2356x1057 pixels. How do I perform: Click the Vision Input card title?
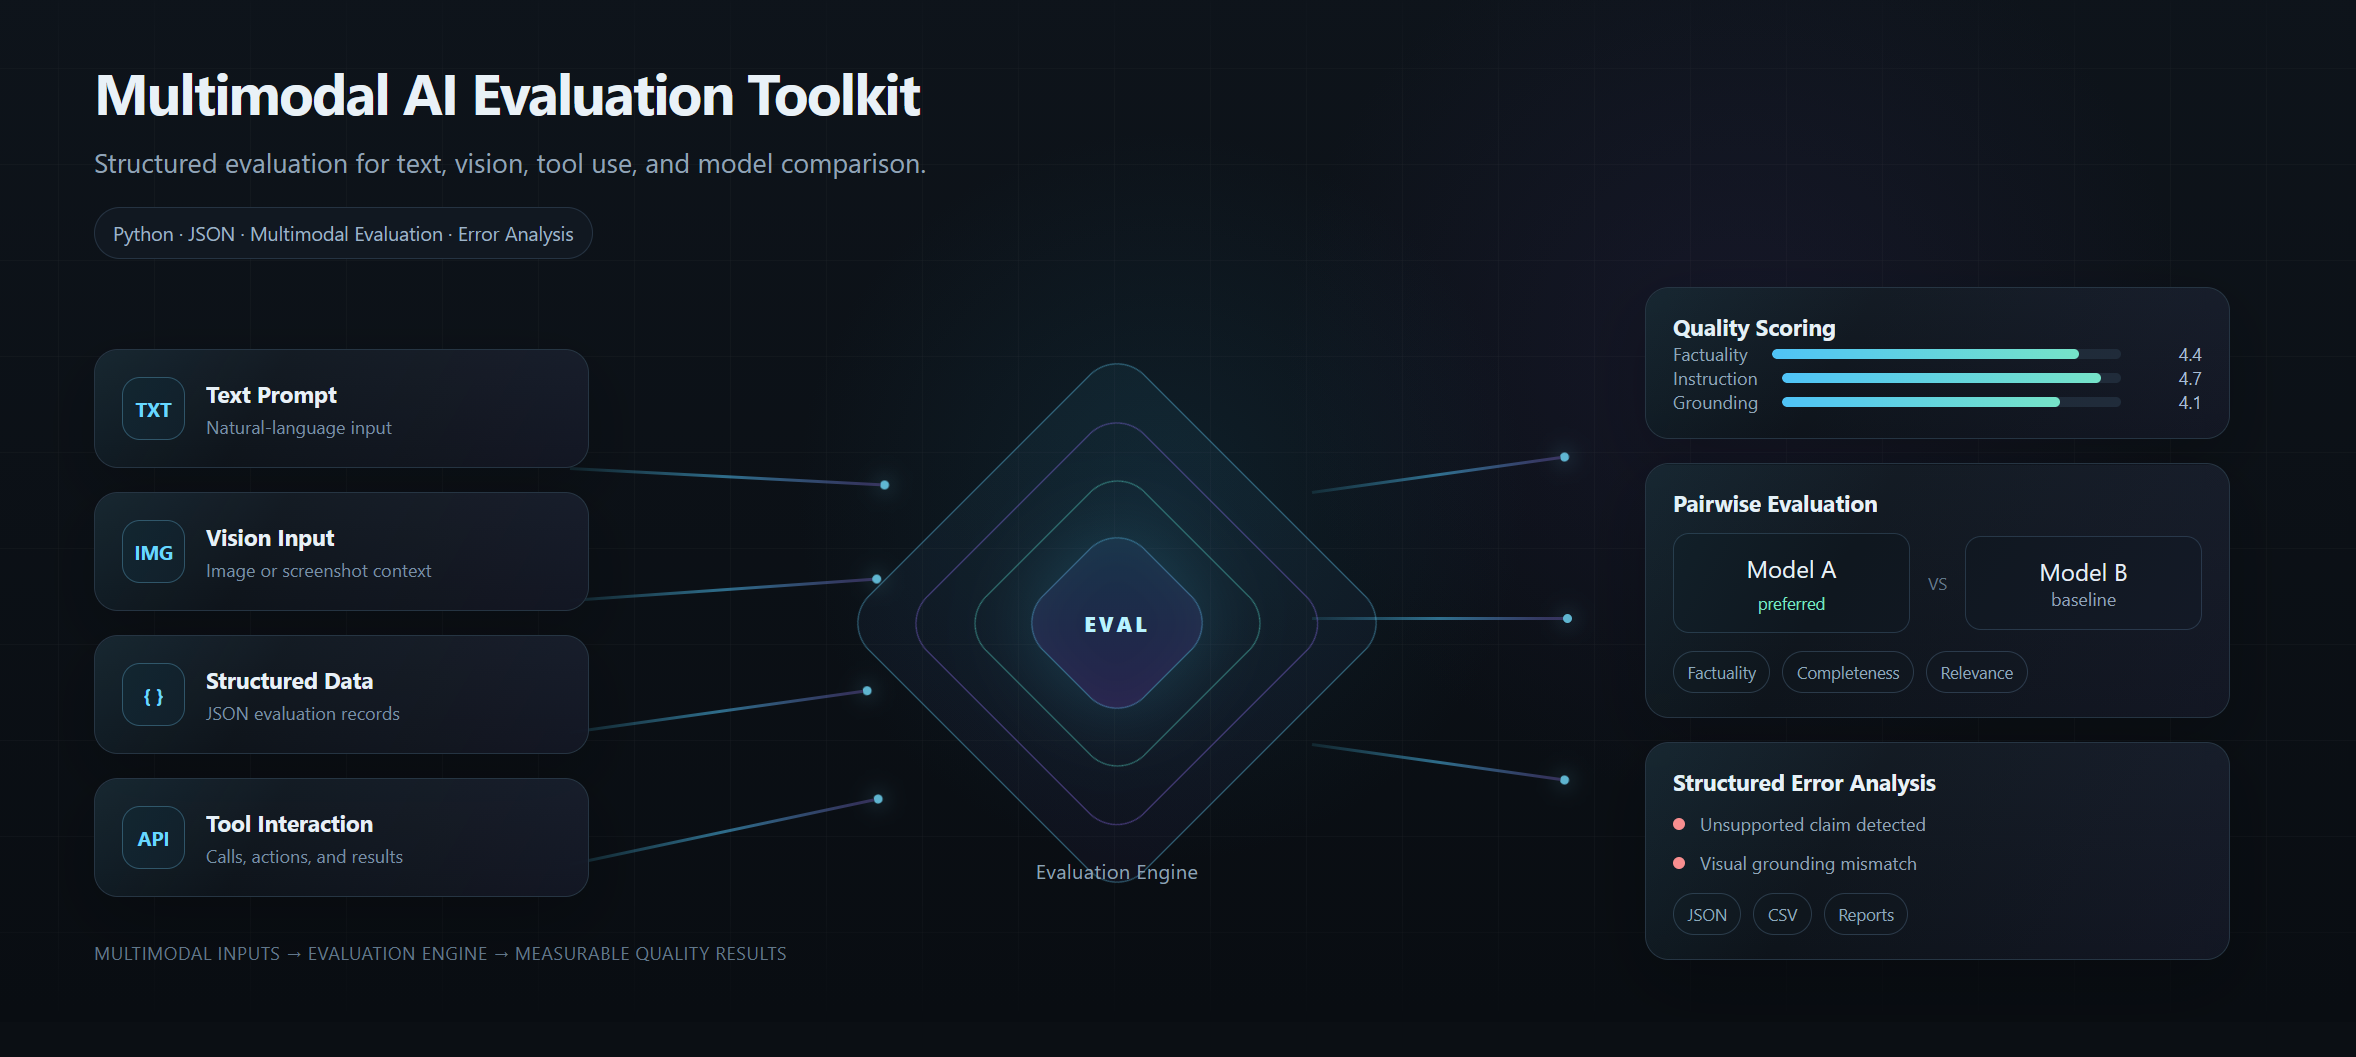coord(270,538)
